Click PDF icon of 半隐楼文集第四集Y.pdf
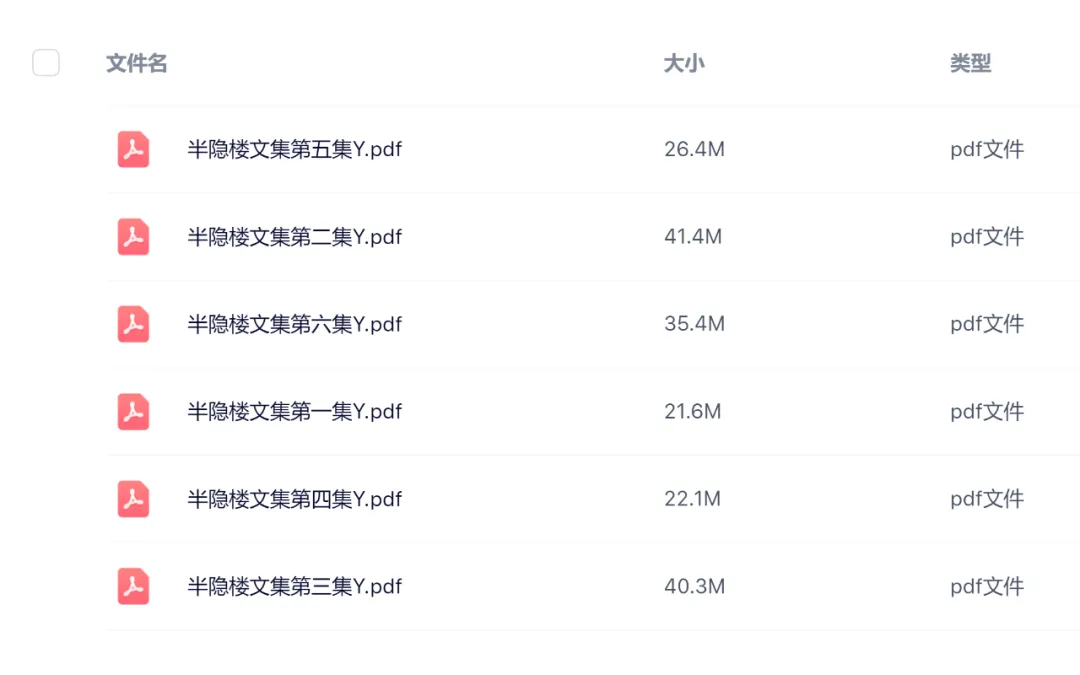 tap(133, 498)
